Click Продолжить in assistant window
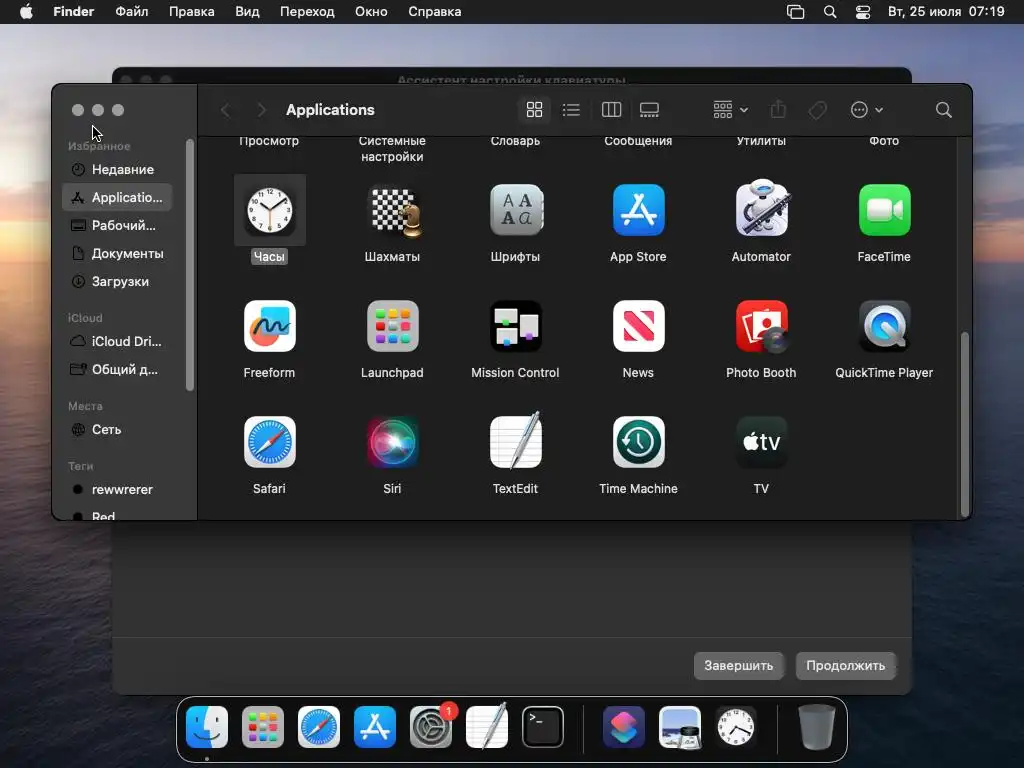This screenshot has width=1024, height=768. (x=845, y=665)
